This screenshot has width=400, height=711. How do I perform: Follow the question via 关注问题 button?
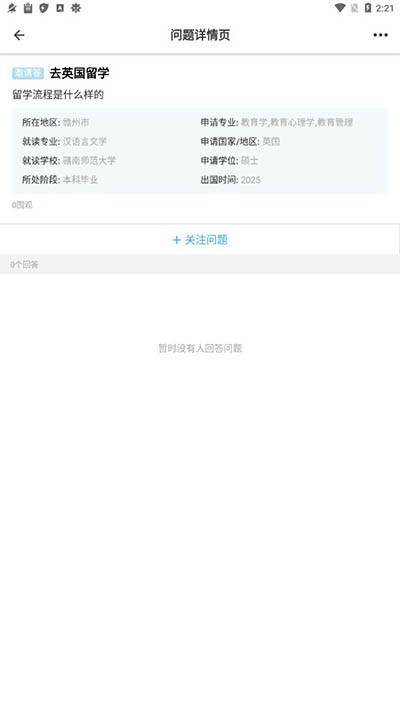pyautogui.click(x=200, y=239)
